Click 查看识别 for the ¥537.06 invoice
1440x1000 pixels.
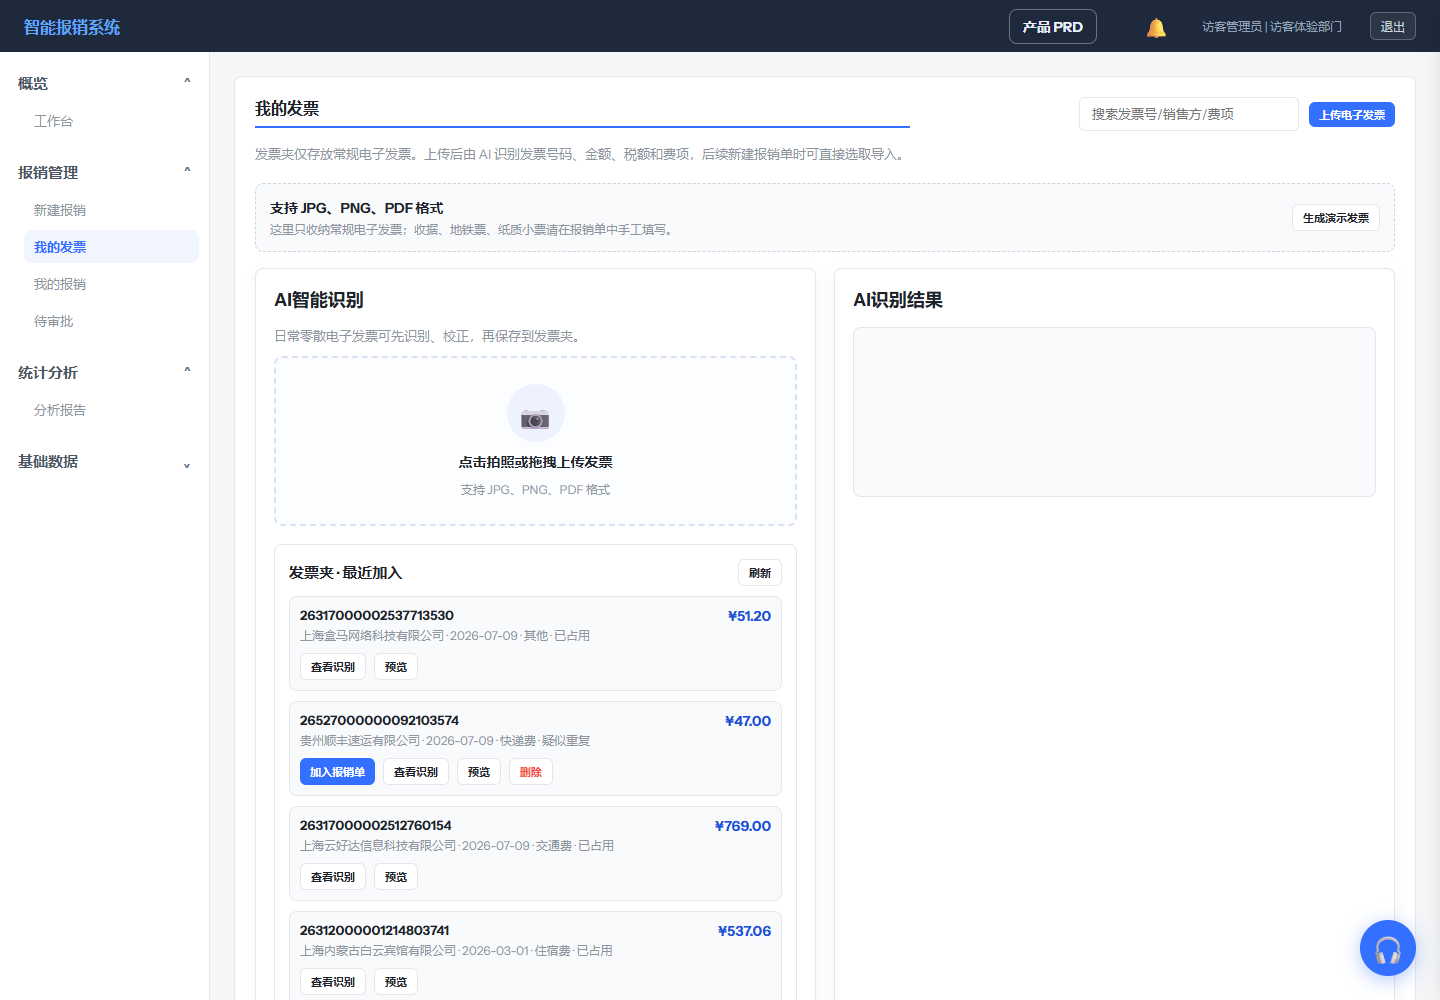(333, 982)
